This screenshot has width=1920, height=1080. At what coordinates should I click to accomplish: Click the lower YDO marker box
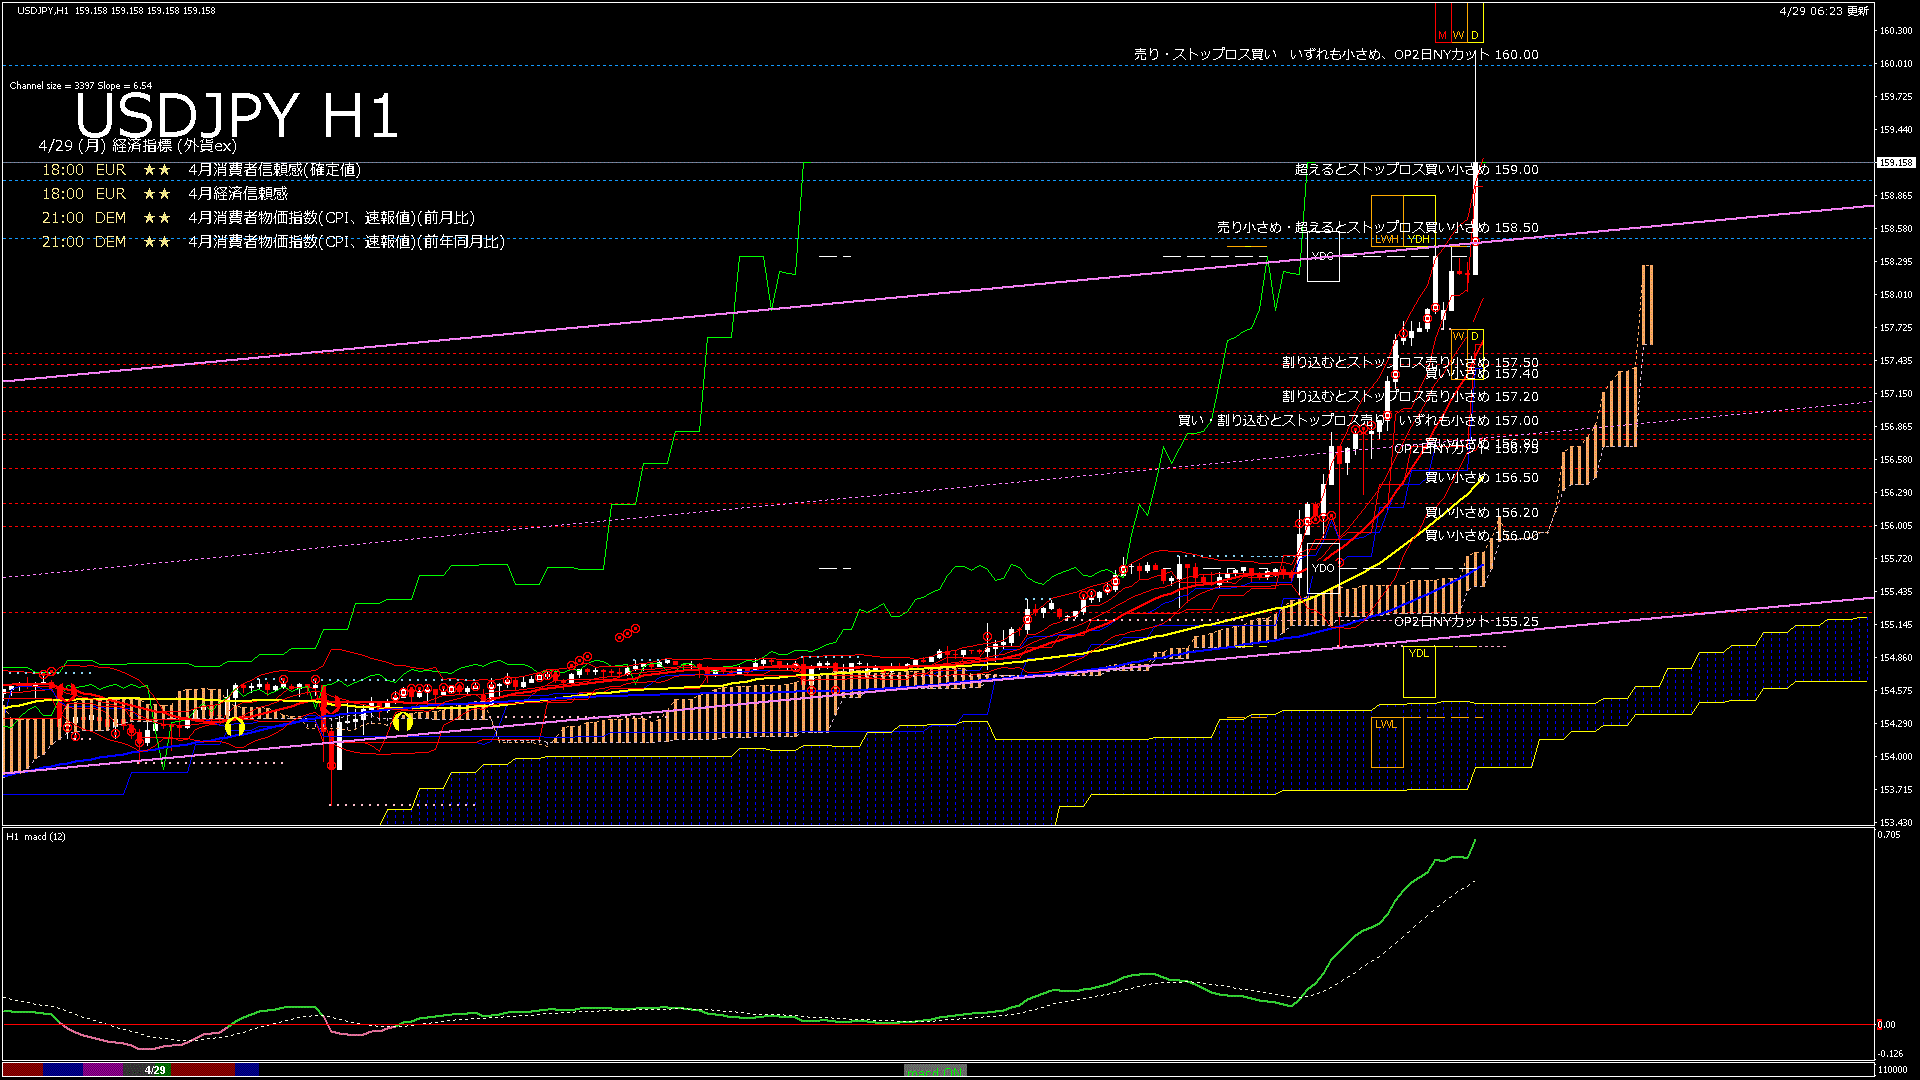(1322, 568)
